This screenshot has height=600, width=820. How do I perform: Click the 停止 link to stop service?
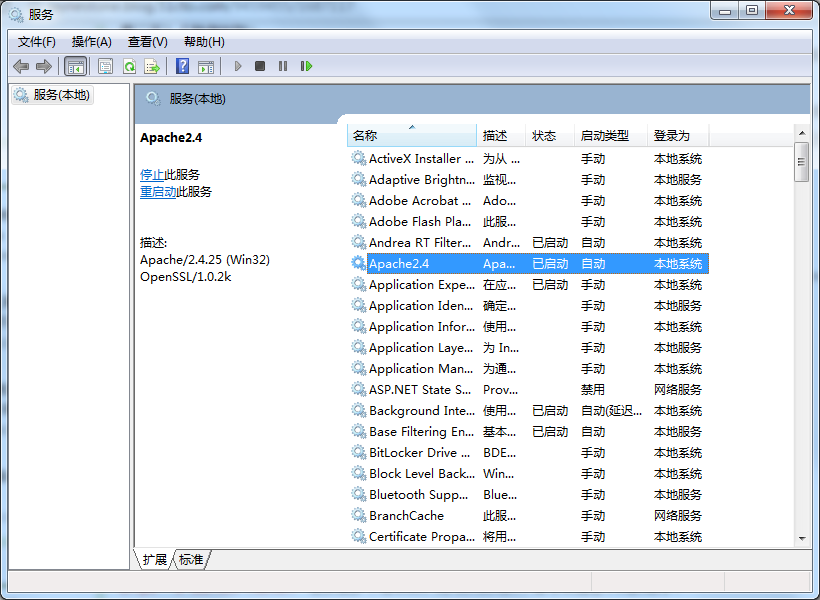point(152,175)
